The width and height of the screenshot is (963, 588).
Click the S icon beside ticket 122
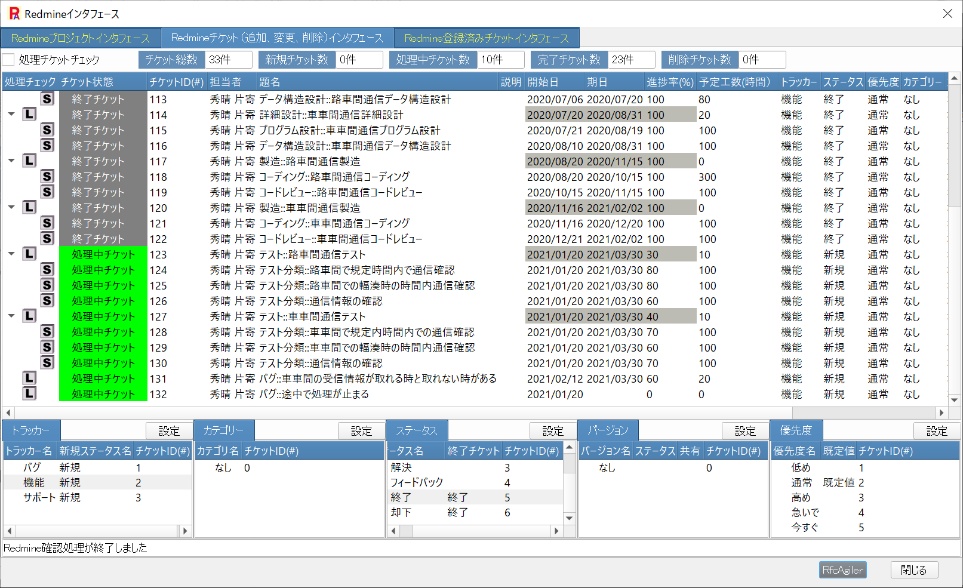coord(47,238)
